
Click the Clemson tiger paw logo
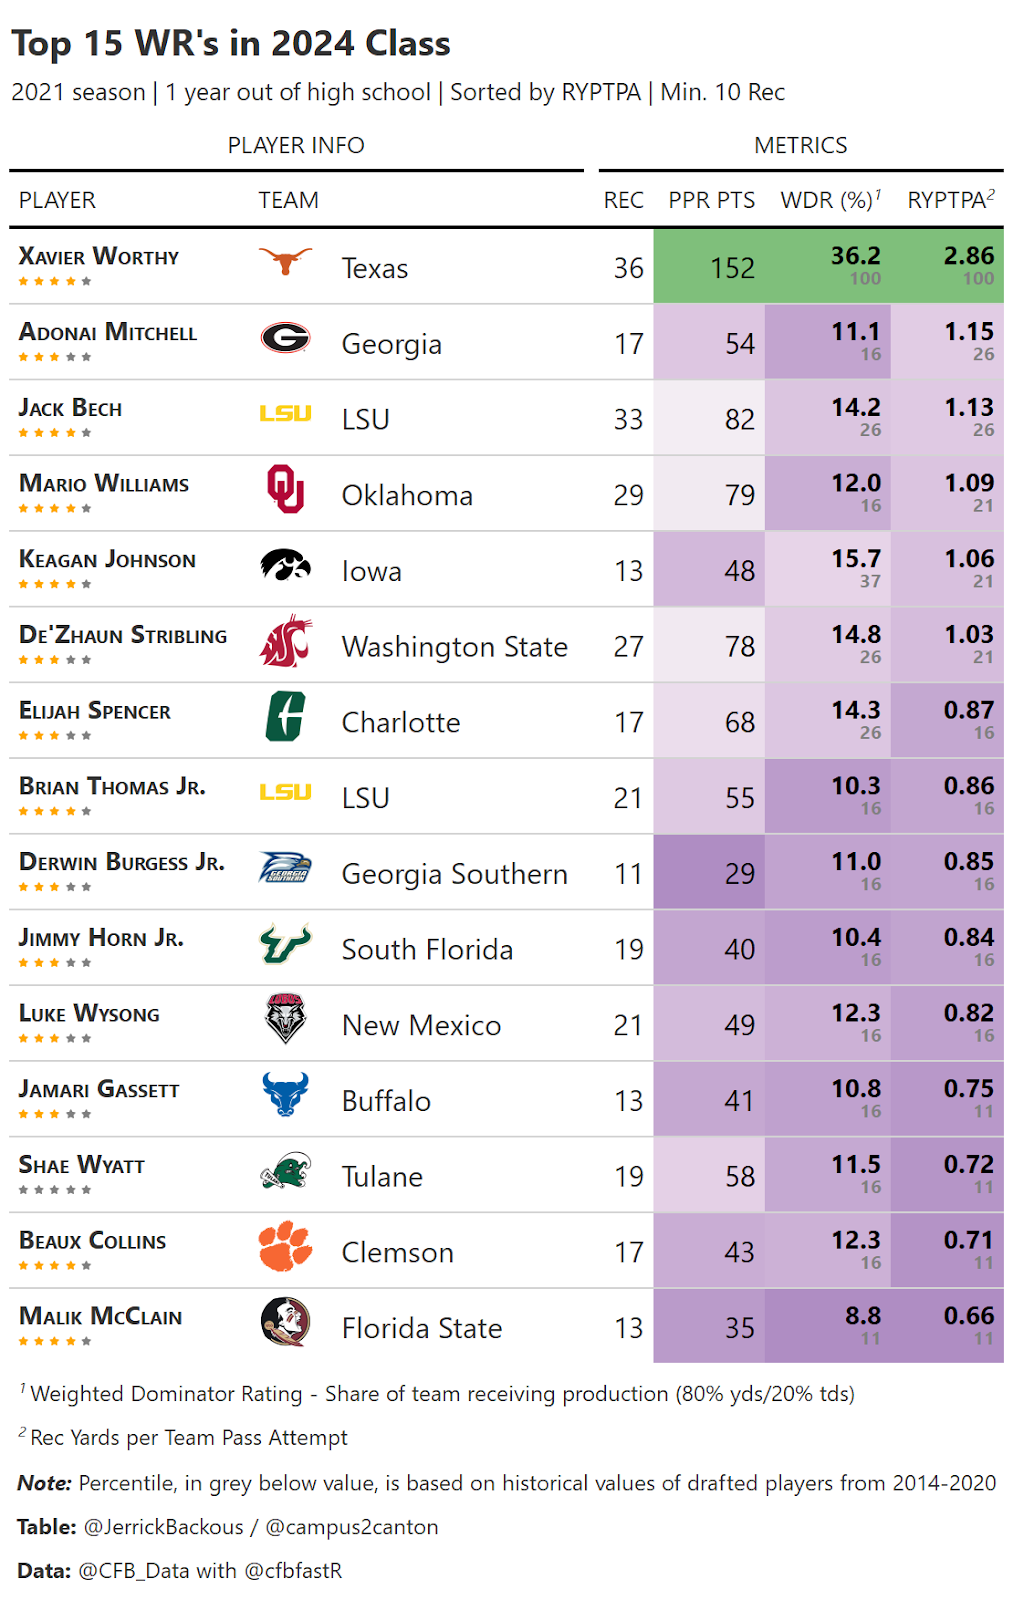[285, 1246]
